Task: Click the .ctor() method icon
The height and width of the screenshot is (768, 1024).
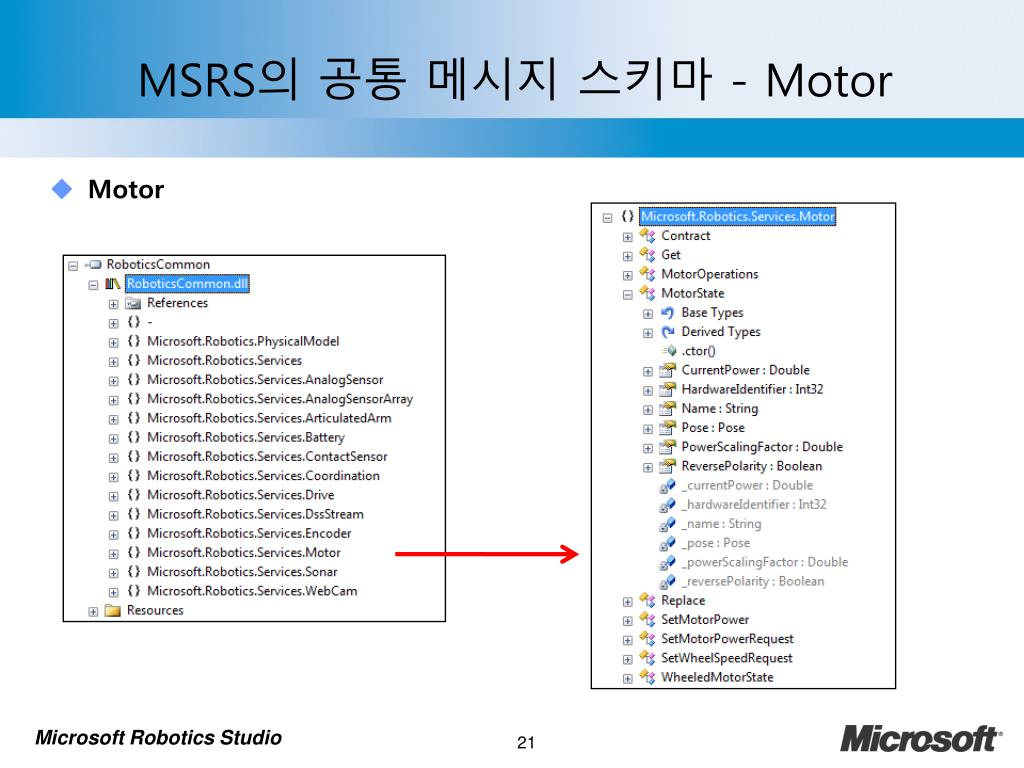Action: [x=669, y=351]
